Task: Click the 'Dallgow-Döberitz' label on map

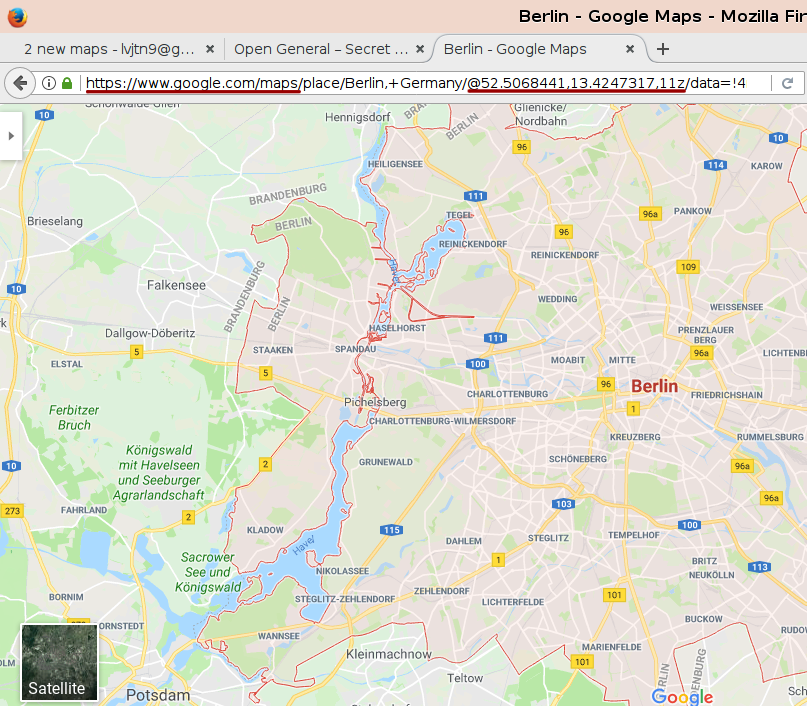Action: (x=150, y=333)
